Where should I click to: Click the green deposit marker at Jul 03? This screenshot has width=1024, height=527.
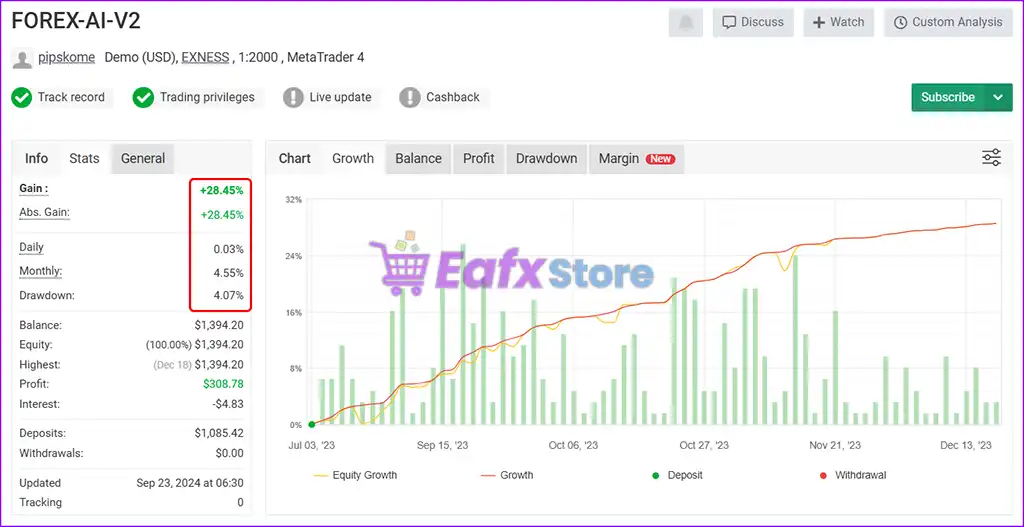(312, 424)
